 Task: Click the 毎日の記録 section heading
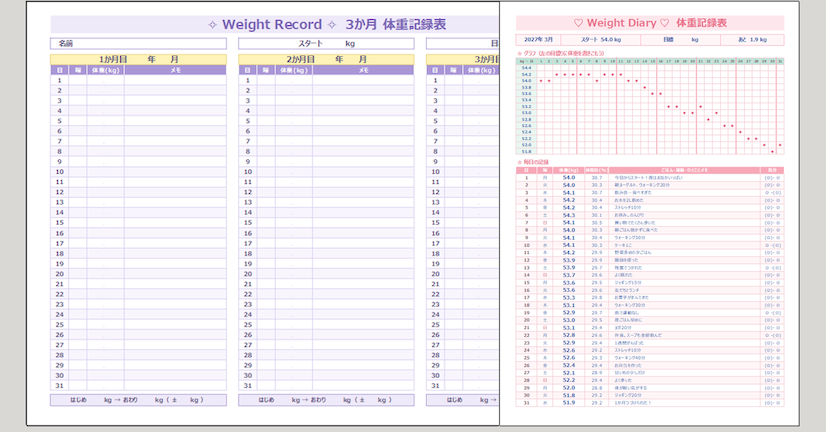pyautogui.click(x=533, y=162)
